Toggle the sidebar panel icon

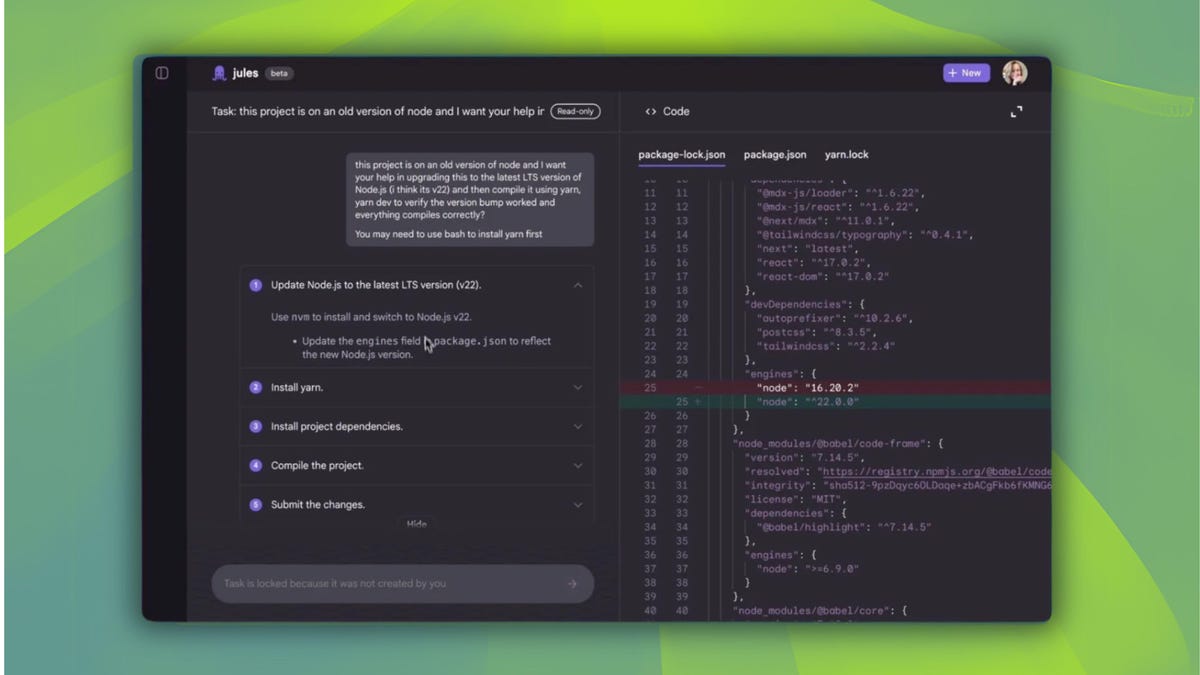coord(162,73)
